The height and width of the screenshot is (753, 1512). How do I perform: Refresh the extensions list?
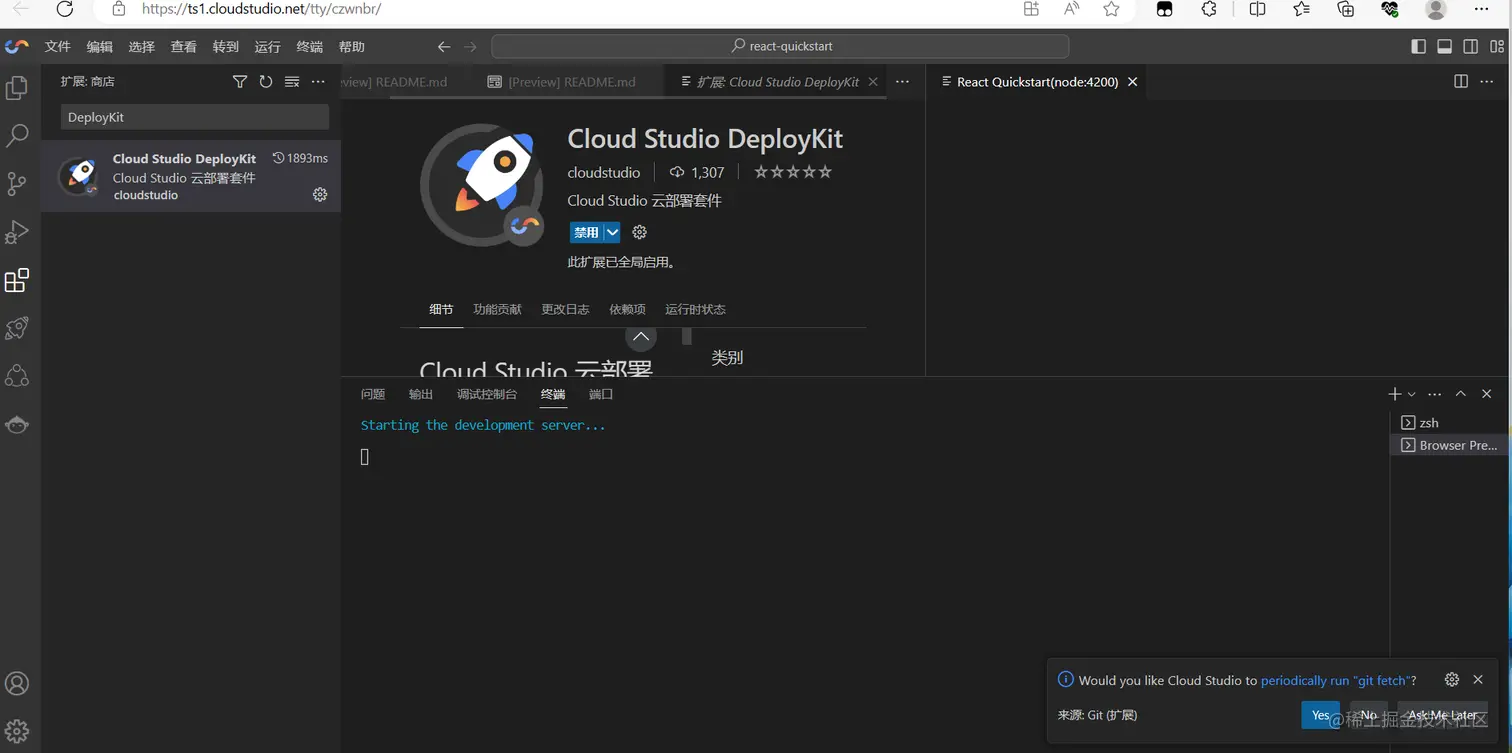point(266,82)
